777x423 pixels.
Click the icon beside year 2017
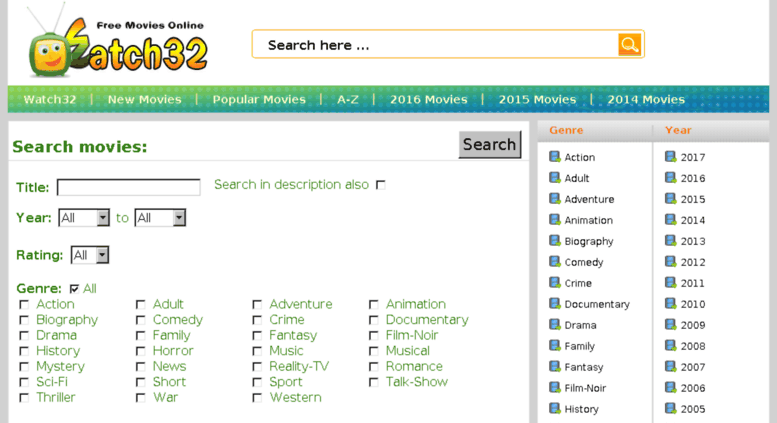671,156
